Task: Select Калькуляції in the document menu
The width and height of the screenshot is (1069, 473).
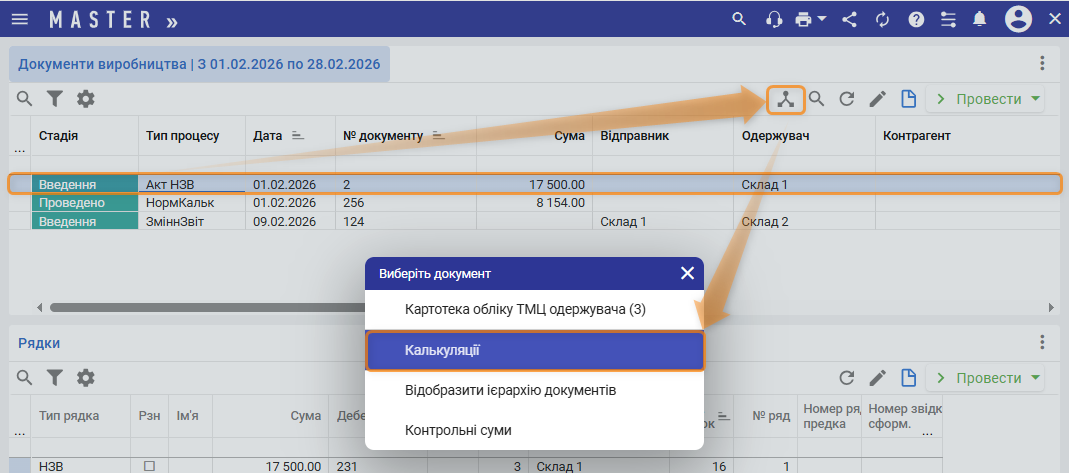Action: coord(535,351)
